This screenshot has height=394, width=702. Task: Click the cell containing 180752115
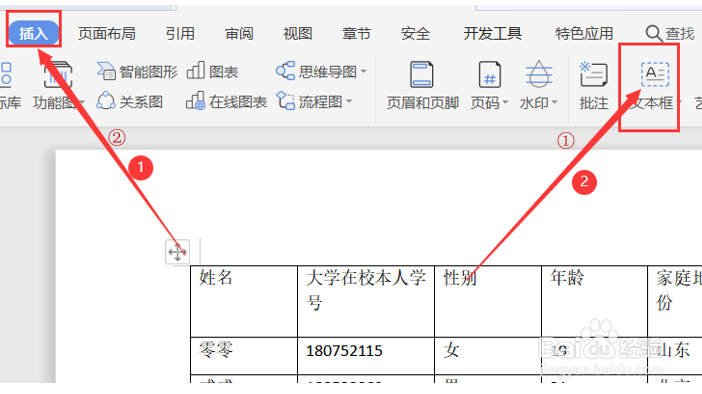[x=366, y=356]
